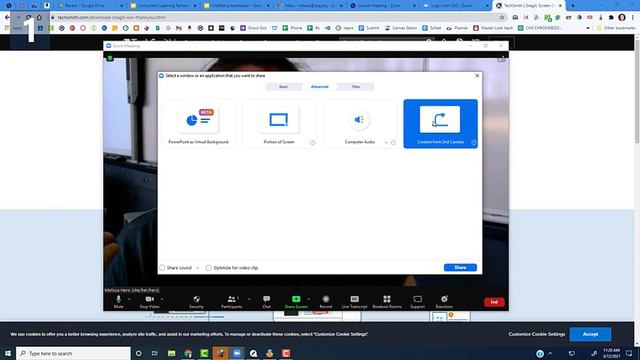640x360 pixels.
Task: Open help icon beside Computer Audio
Action: tap(393, 142)
